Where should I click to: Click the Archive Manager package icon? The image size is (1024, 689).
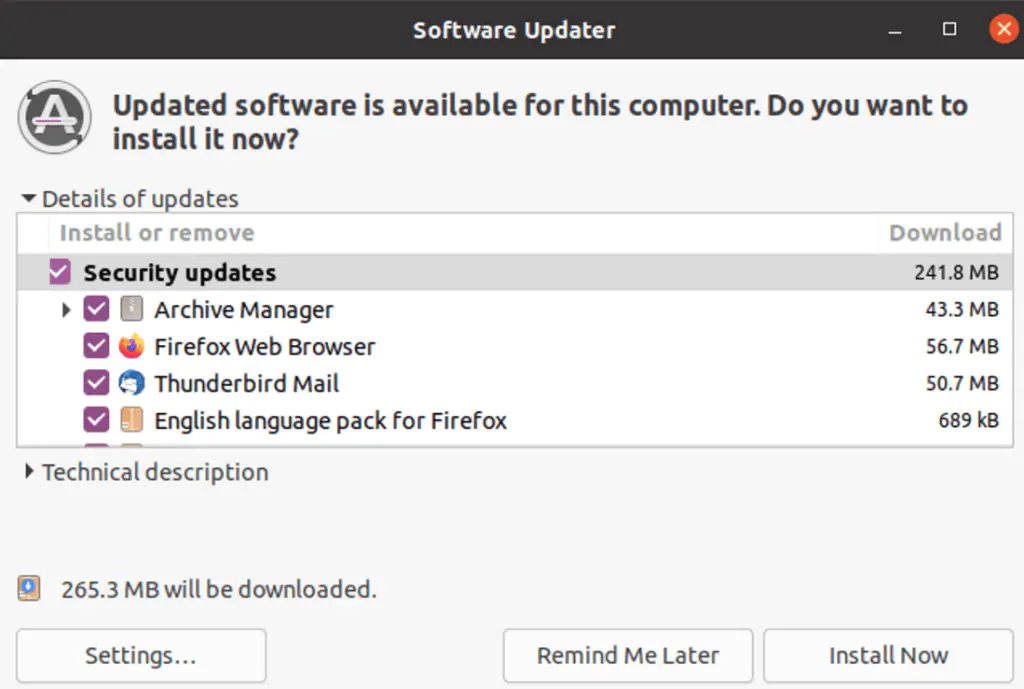click(x=132, y=309)
